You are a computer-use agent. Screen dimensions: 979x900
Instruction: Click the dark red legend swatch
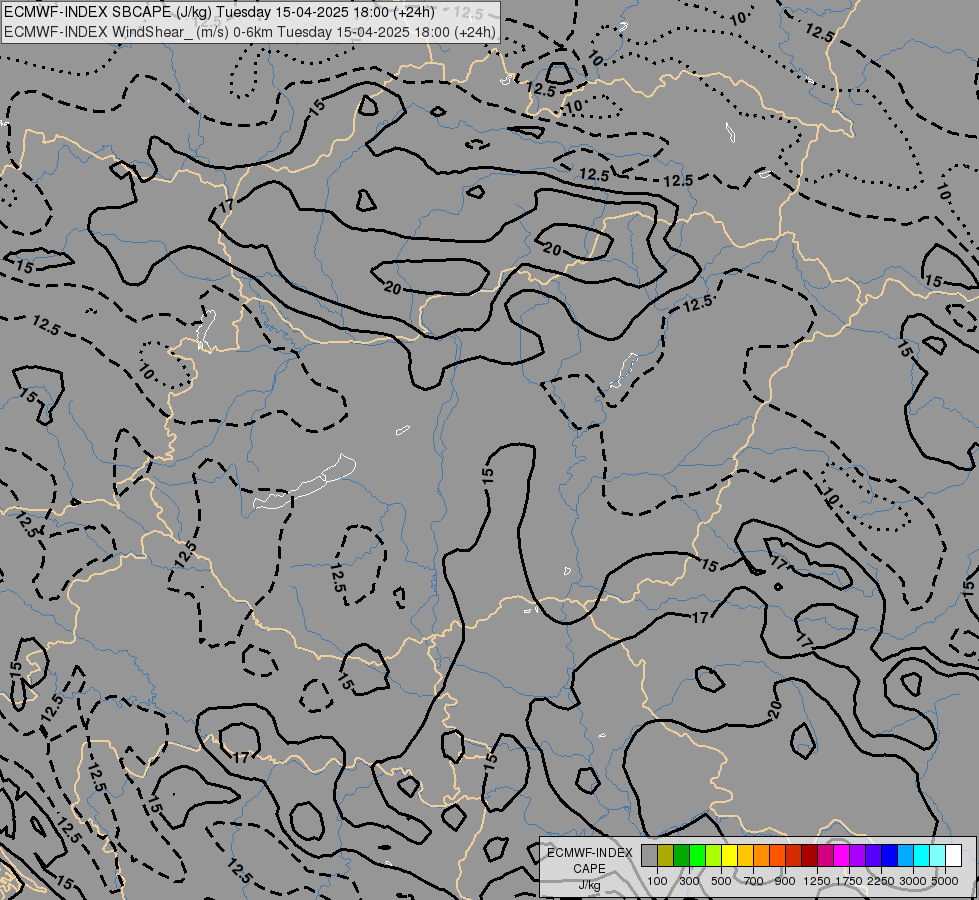(x=809, y=855)
